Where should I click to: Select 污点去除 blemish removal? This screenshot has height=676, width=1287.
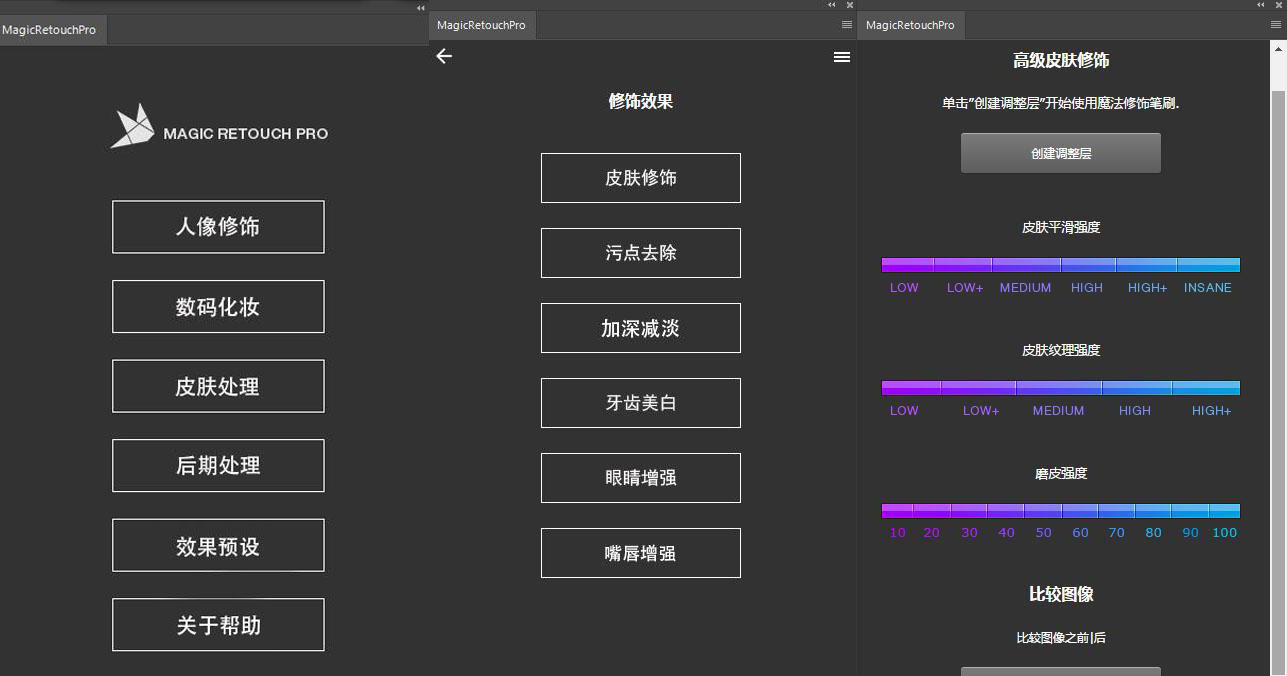click(x=640, y=253)
